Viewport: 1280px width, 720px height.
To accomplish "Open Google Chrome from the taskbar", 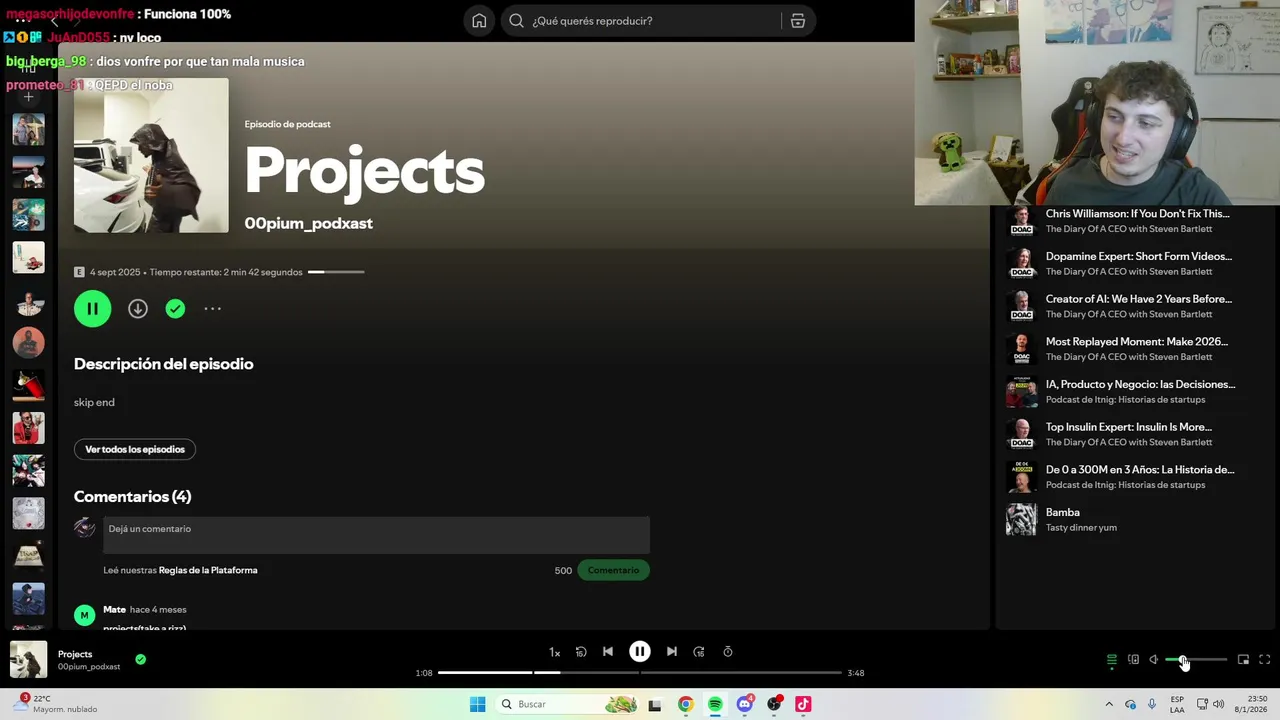I will pos(685,704).
